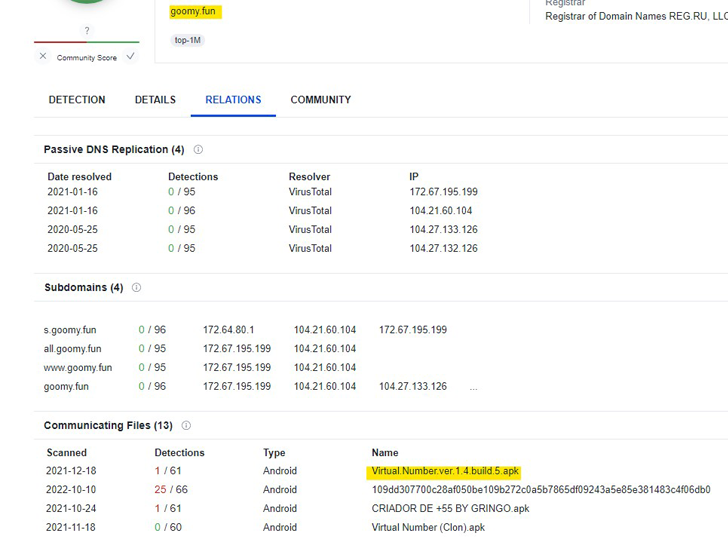Vote negative with Community Score X icon
The width and height of the screenshot is (728, 541).
coord(43,57)
